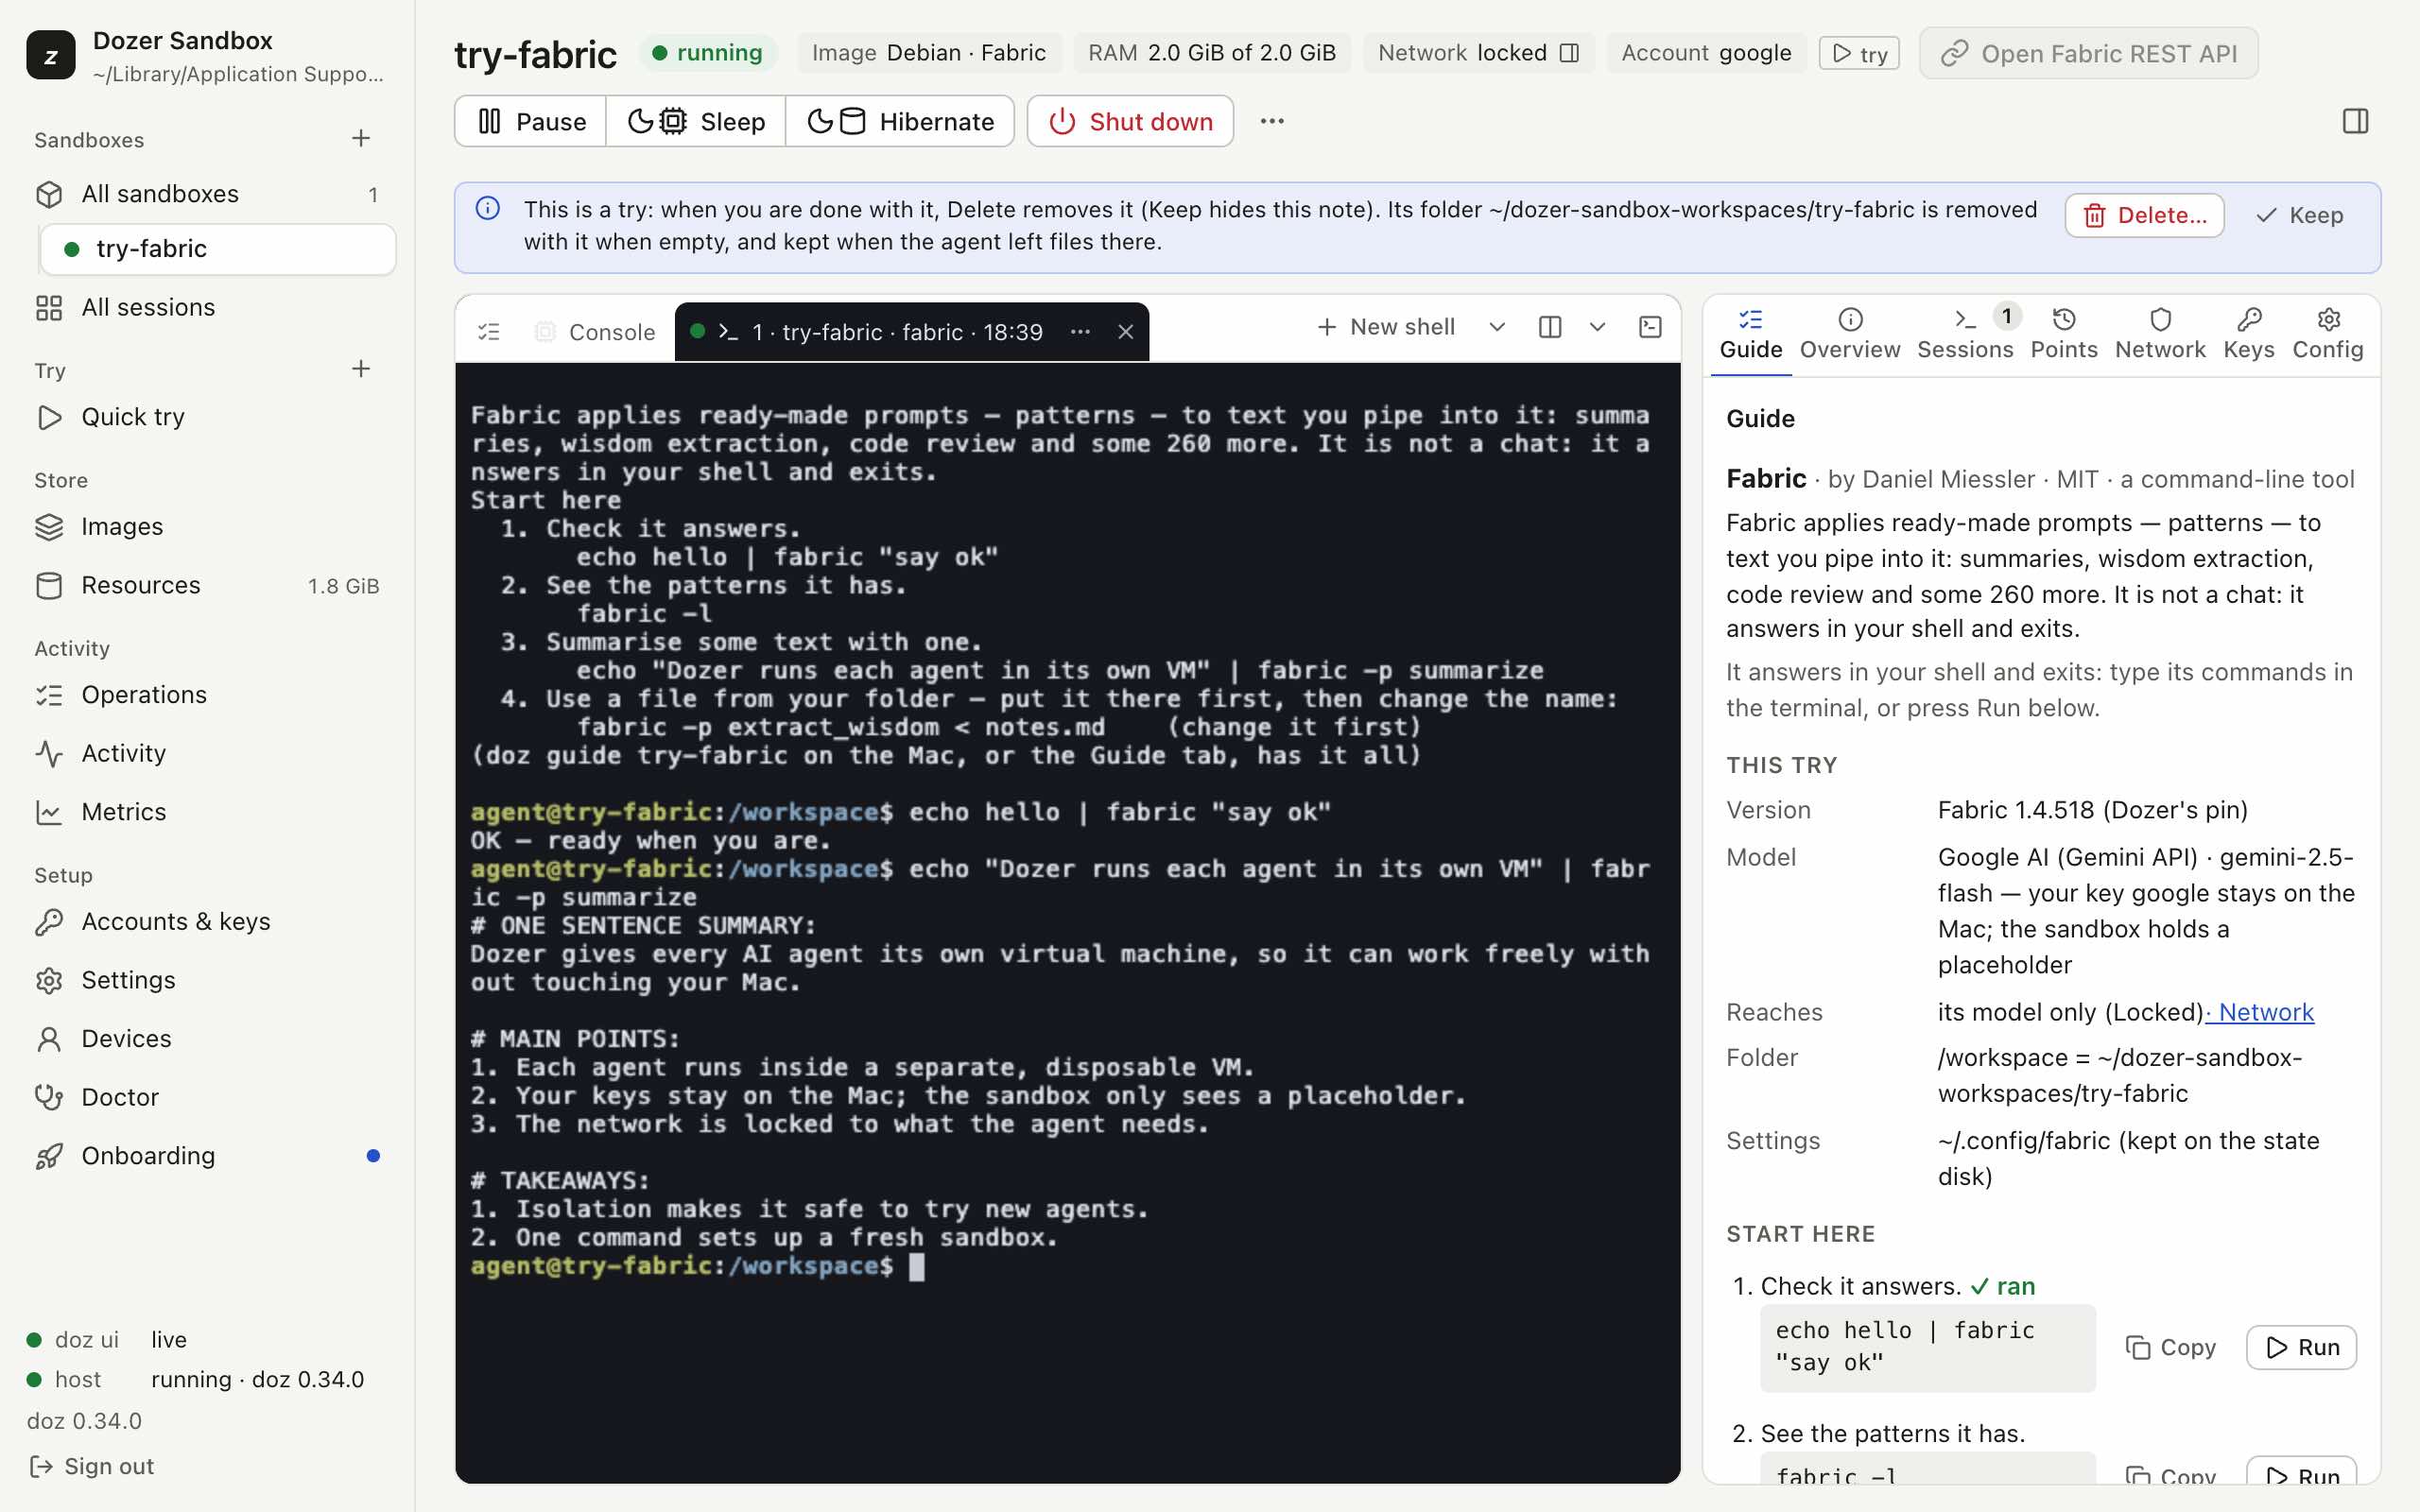The height and width of the screenshot is (1512, 2420).
Task: Add a new Try with plus icon
Action: [x=361, y=369]
